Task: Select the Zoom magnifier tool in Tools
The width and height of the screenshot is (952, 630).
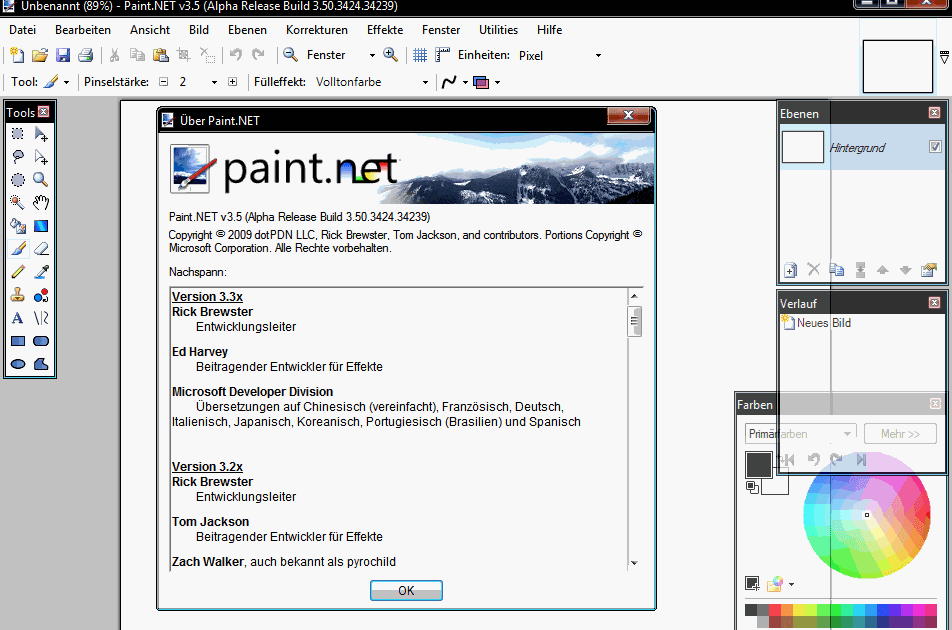Action: point(41,180)
